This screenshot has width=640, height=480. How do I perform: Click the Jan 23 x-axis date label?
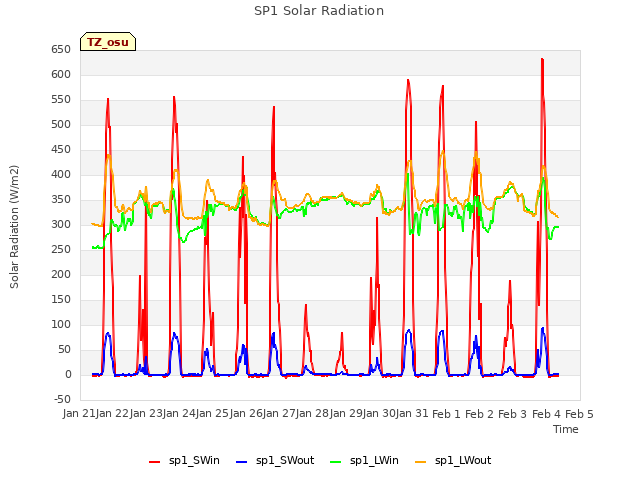coord(146,414)
